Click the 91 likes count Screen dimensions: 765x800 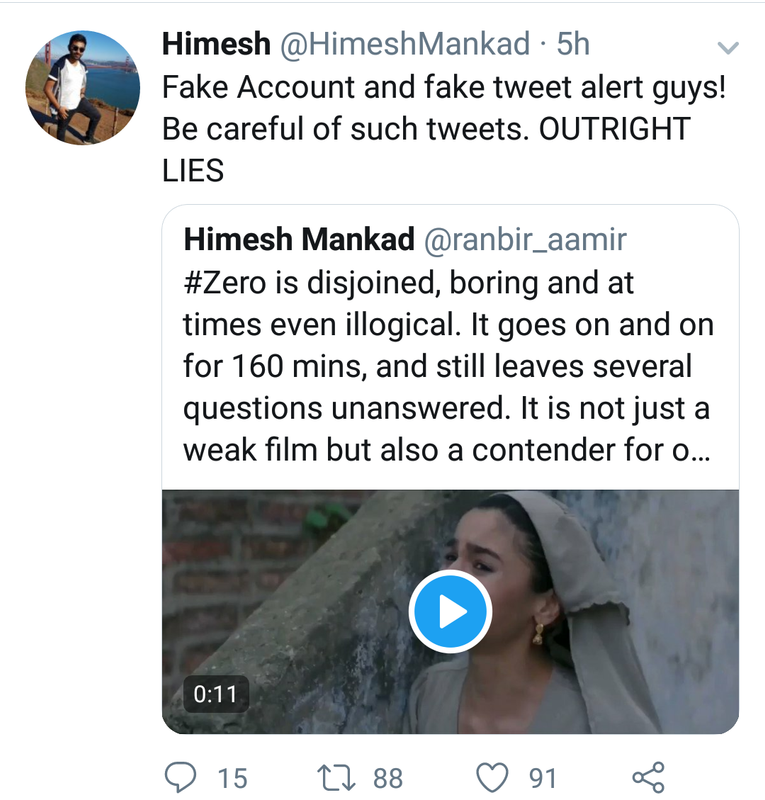point(542,779)
